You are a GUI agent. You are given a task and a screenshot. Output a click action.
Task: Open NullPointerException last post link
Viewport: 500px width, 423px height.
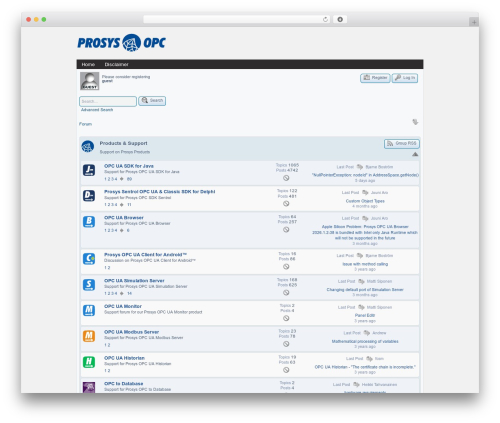pos(365,175)
